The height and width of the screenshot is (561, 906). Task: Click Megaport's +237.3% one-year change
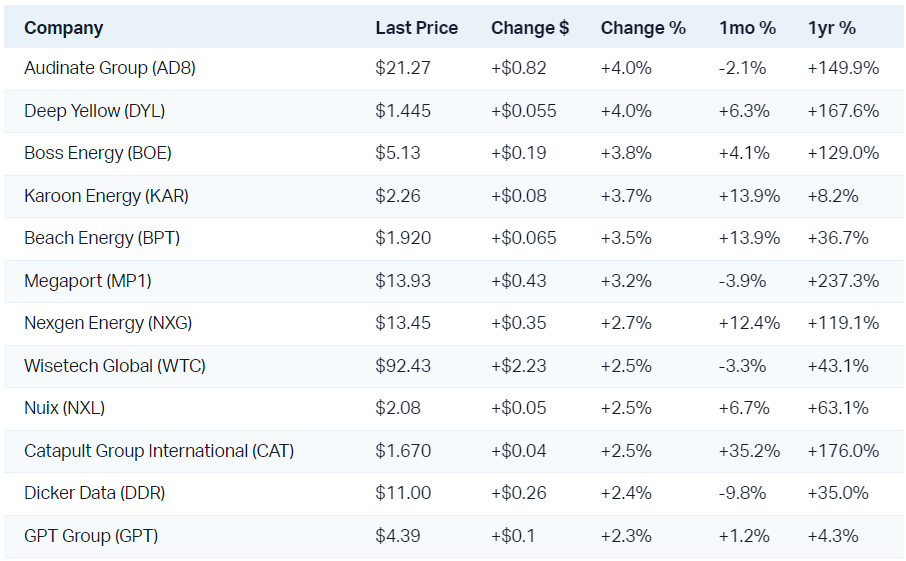(x=843, y=281)
